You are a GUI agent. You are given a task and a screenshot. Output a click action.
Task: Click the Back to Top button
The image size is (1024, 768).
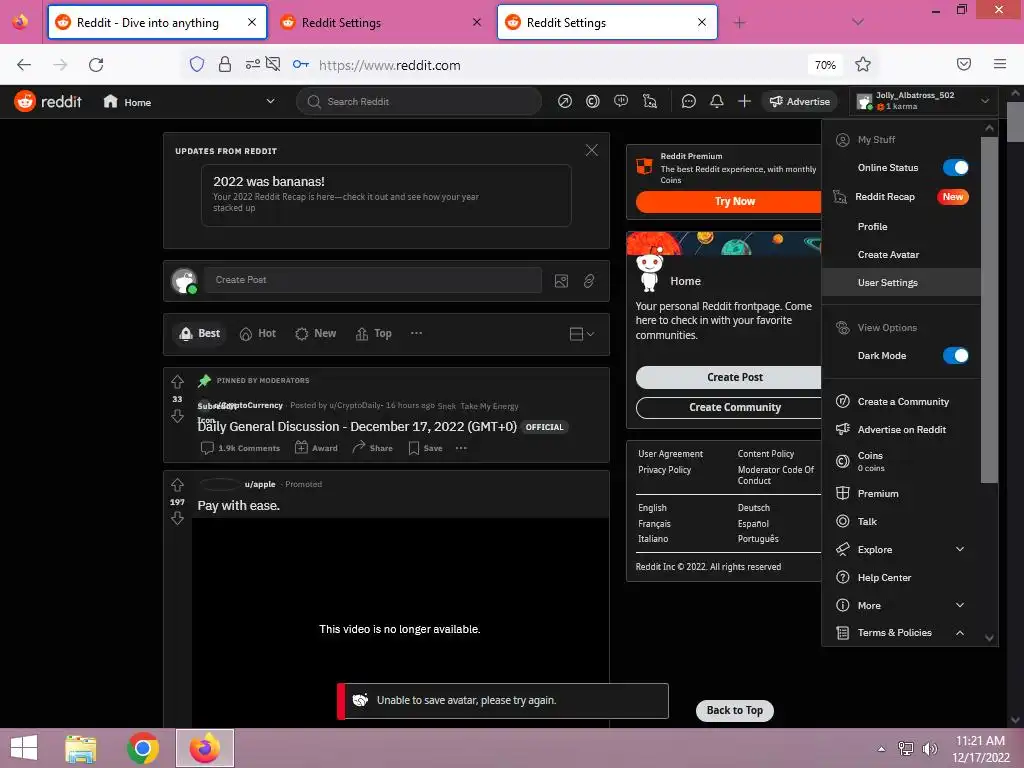(735, 711)
